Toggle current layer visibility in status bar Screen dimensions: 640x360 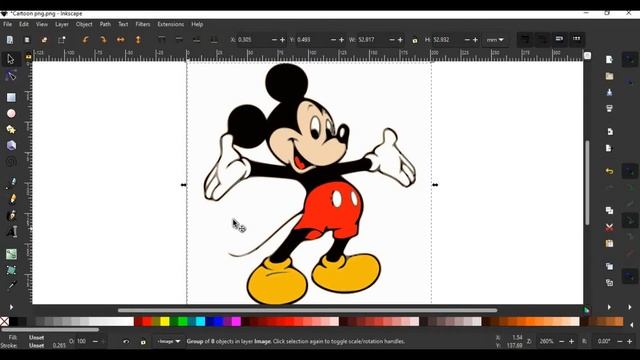(x=126, y=342)
